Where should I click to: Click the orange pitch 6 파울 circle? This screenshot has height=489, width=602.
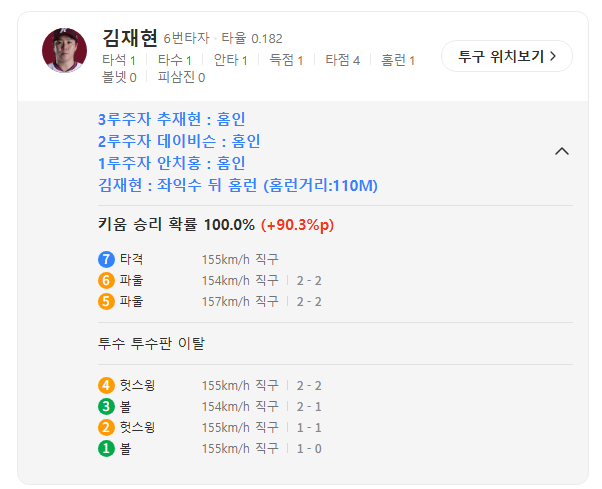106,281
